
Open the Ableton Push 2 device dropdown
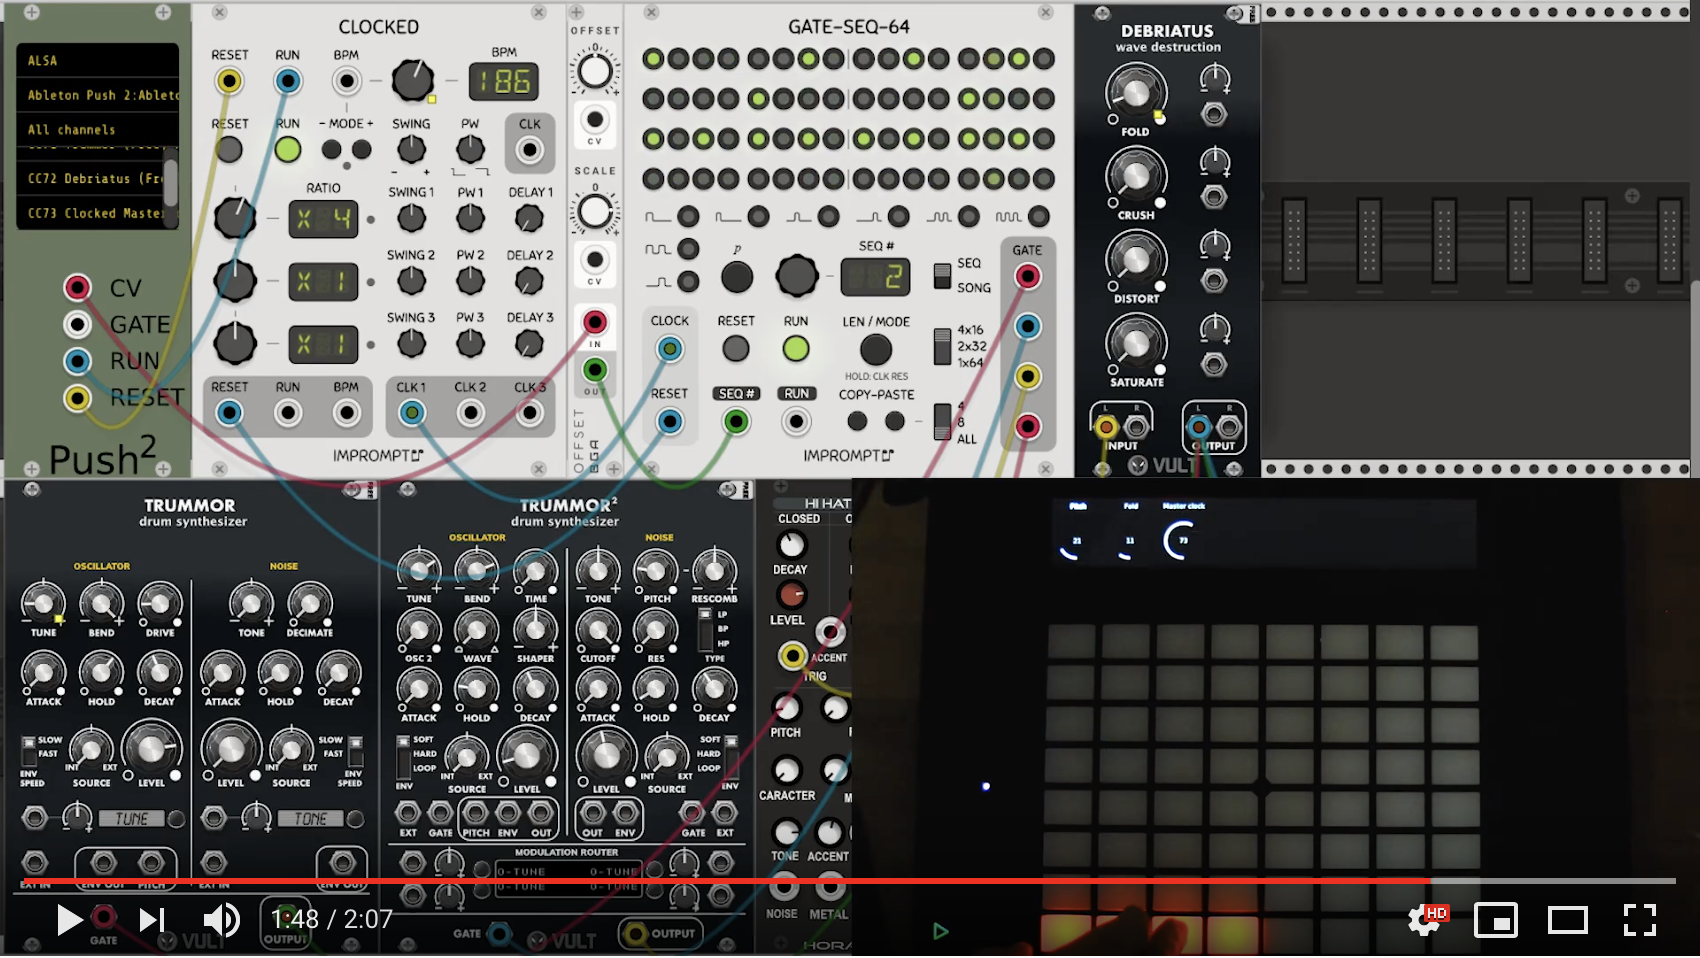point(97,95)
